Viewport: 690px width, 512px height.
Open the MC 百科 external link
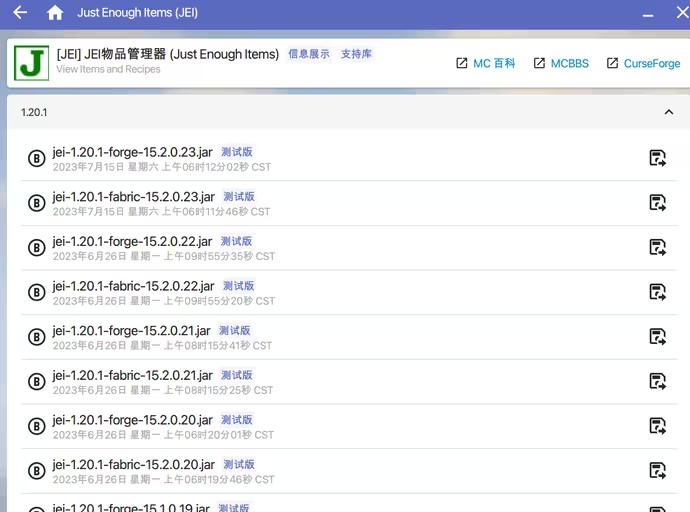486,63
